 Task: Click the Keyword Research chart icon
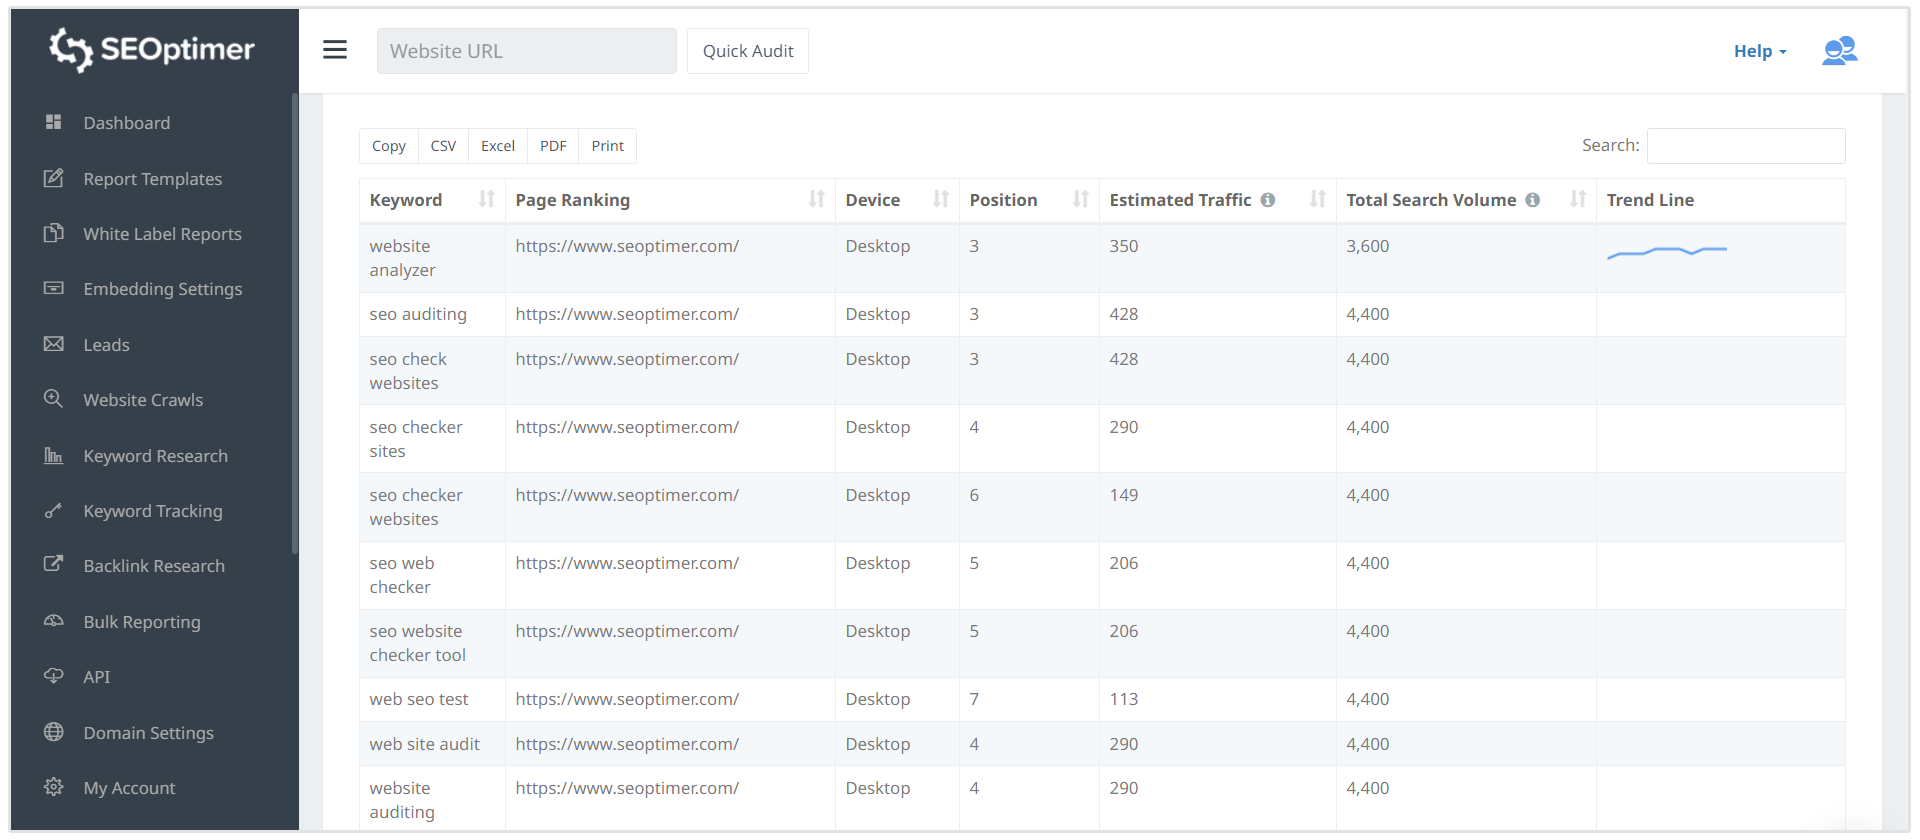tap(54, 456)
